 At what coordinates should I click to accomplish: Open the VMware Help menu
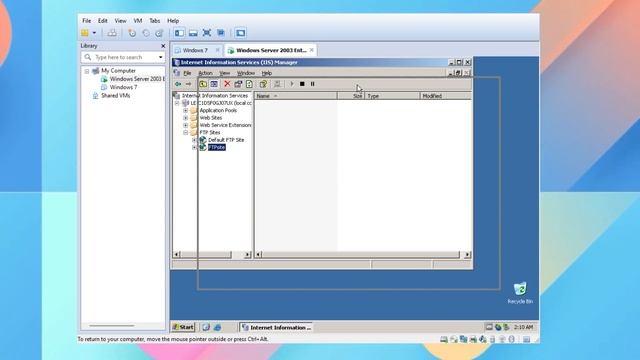pyautogui.click(x=173, y=20)
